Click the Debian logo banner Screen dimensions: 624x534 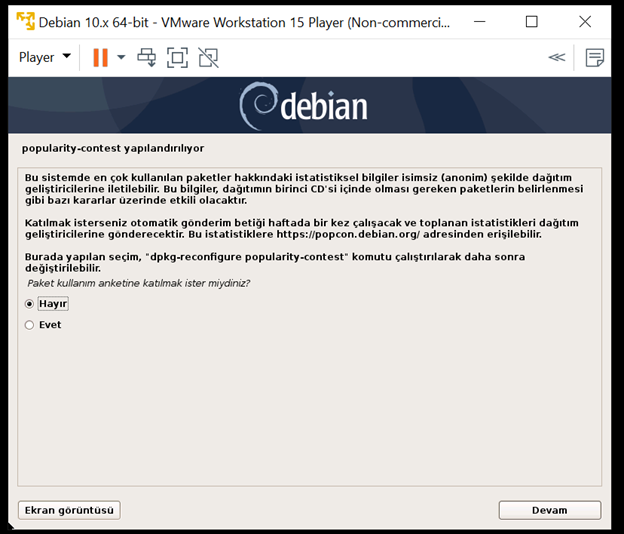point(310,105)
